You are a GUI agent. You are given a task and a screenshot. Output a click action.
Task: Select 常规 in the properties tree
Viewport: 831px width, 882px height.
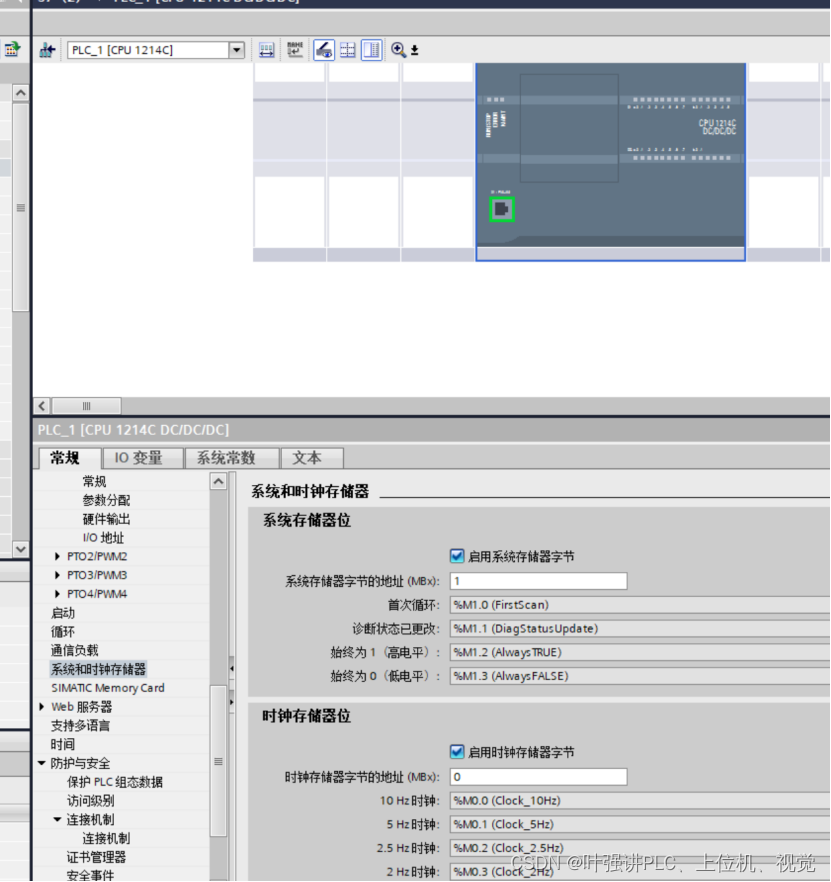pos(95,482)
